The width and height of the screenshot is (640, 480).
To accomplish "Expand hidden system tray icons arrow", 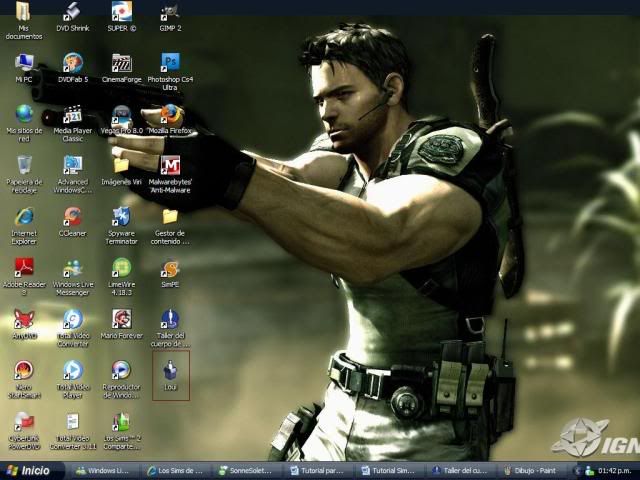I will point(578,471).
